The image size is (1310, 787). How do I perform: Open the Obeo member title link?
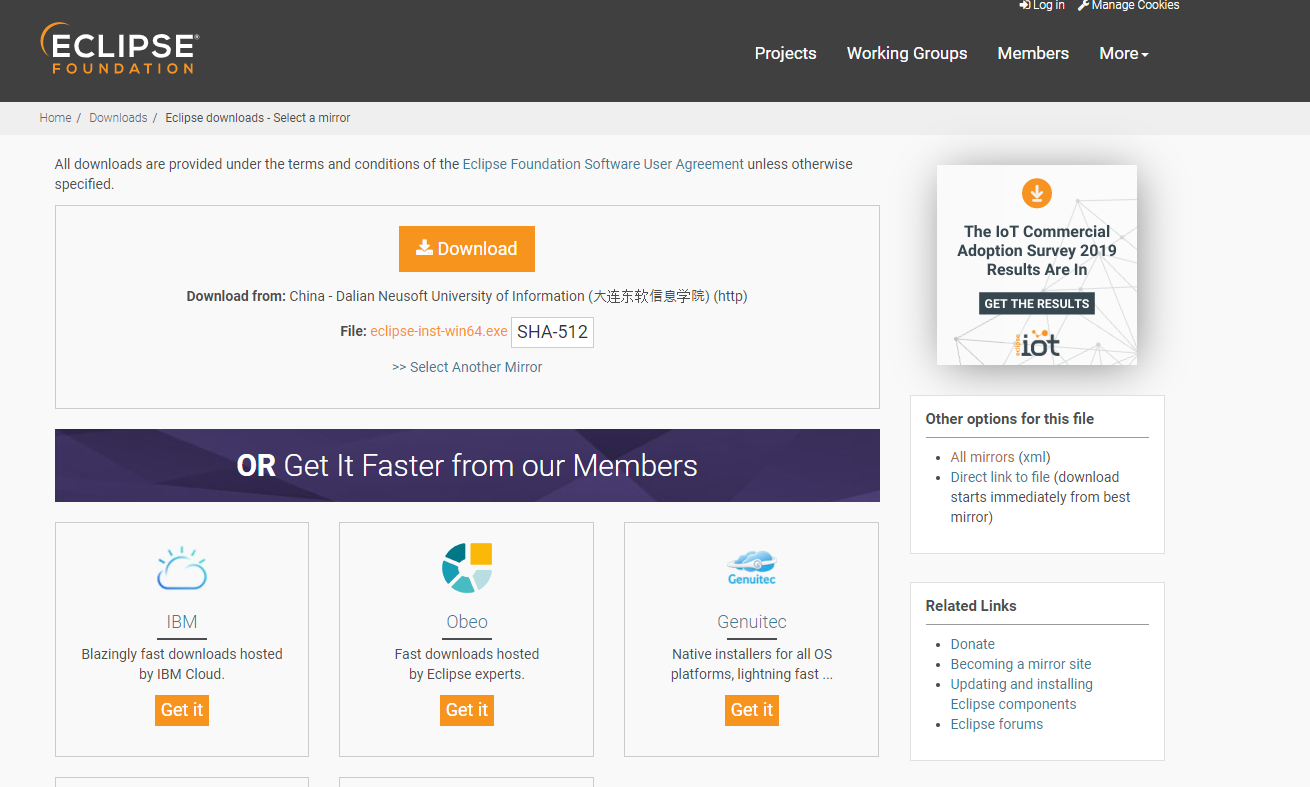click(x=467, y=622)
